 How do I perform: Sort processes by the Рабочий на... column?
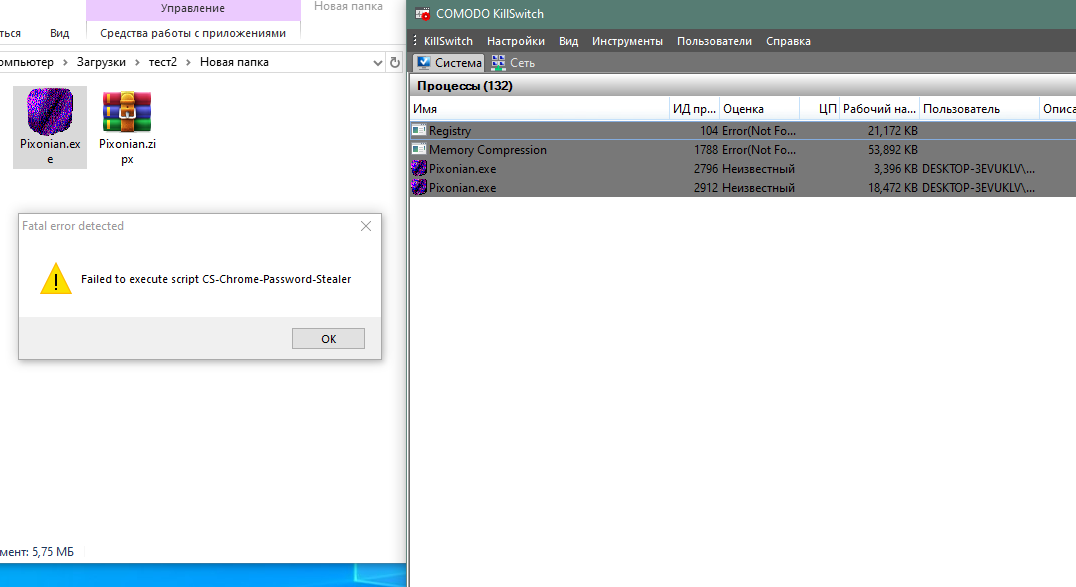[x=880, y=108]
